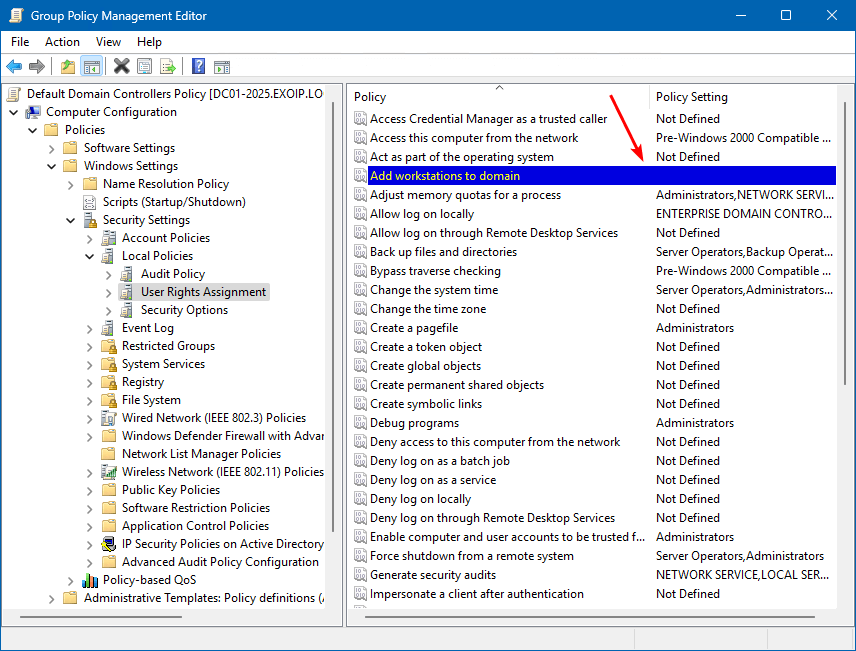Click the Back arrow toolbar icon
The image size is (856, 651).
pos(14,67)
